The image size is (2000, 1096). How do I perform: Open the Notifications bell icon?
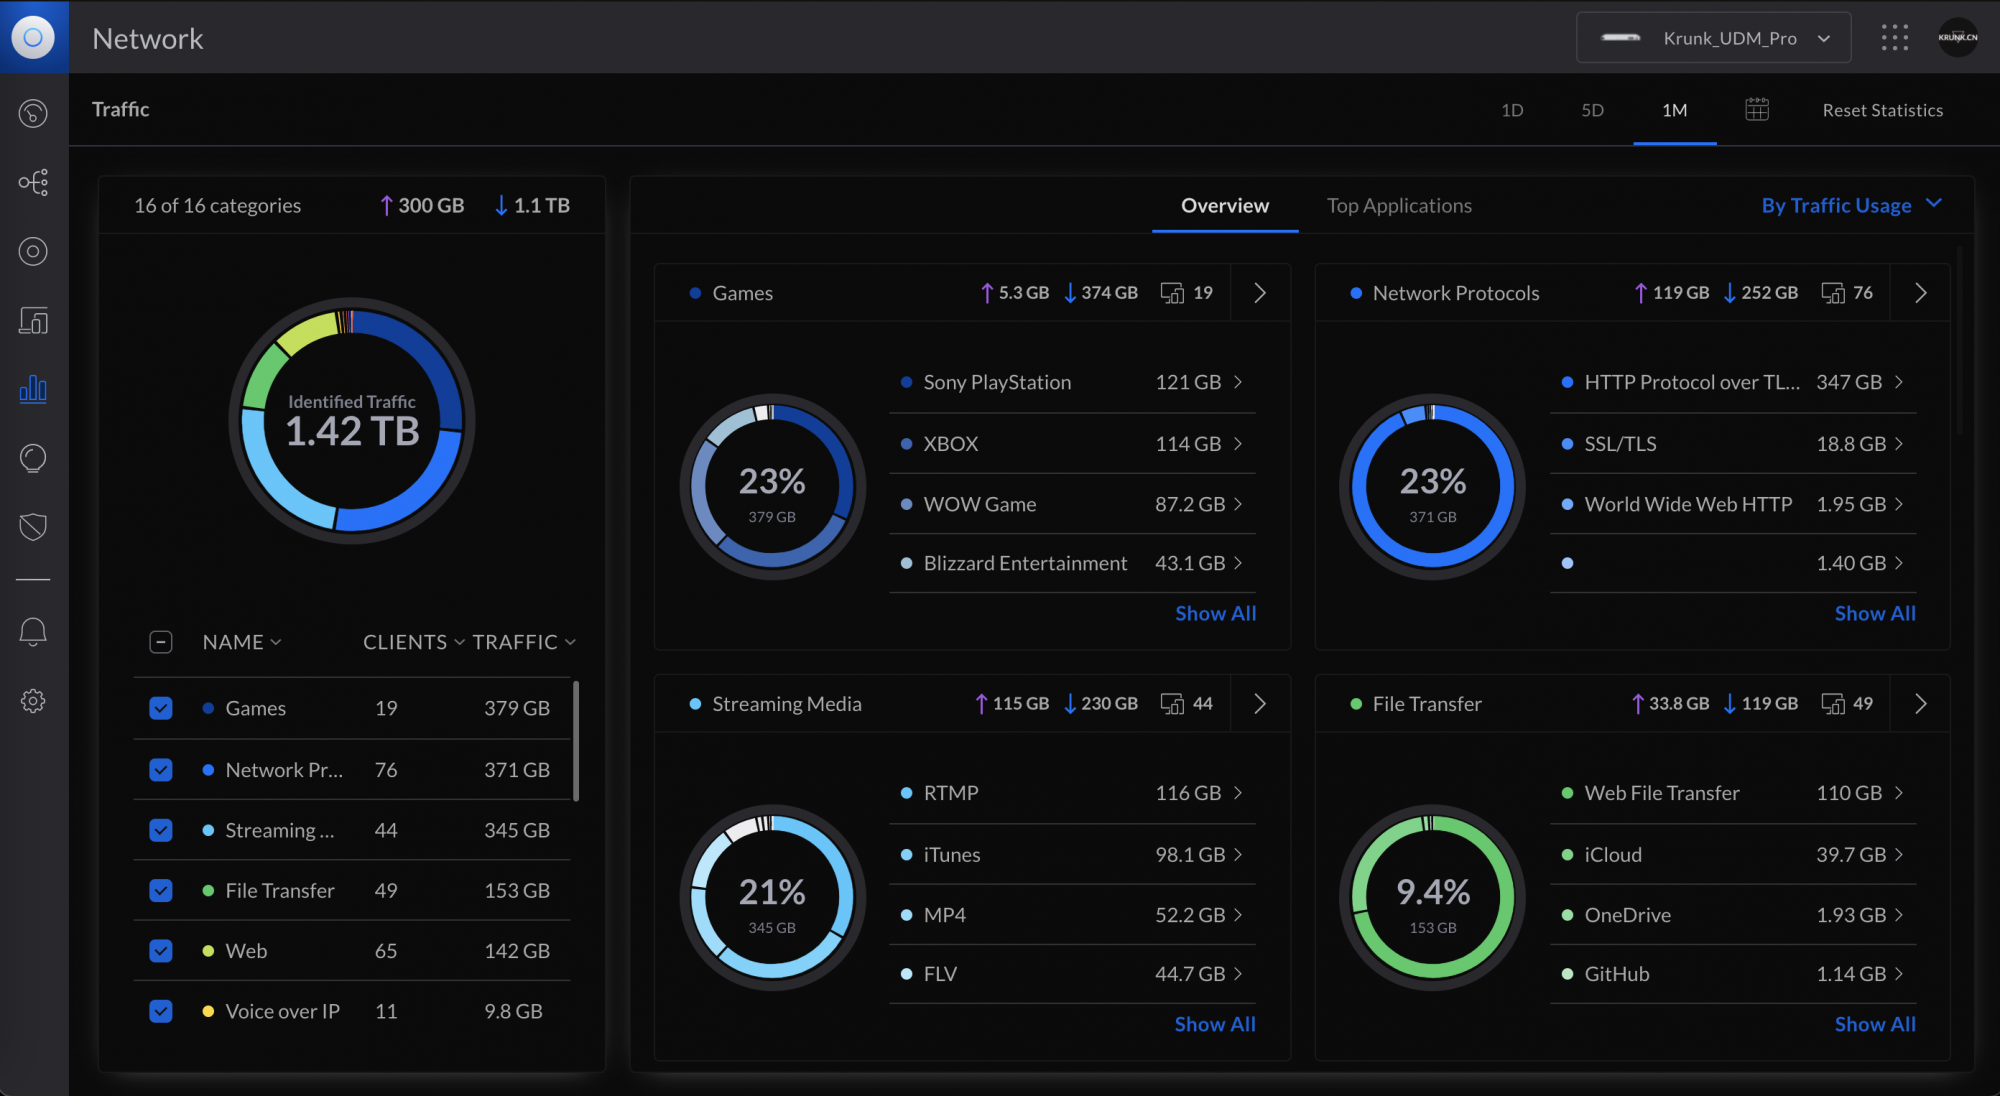33,632
